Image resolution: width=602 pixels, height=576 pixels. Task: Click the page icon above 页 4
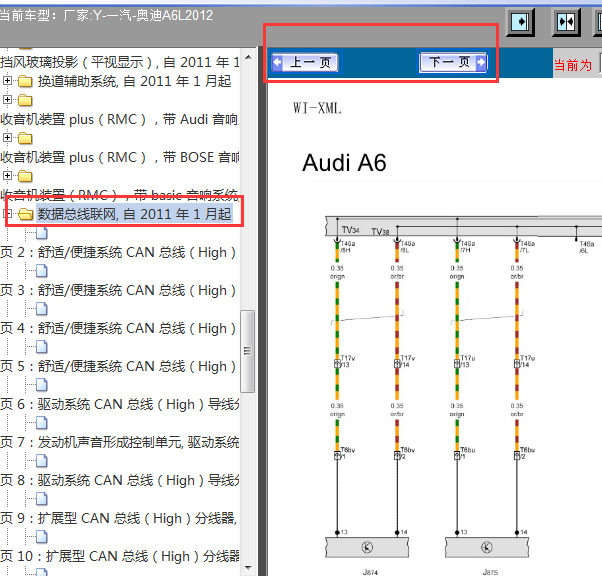[41, 309]
